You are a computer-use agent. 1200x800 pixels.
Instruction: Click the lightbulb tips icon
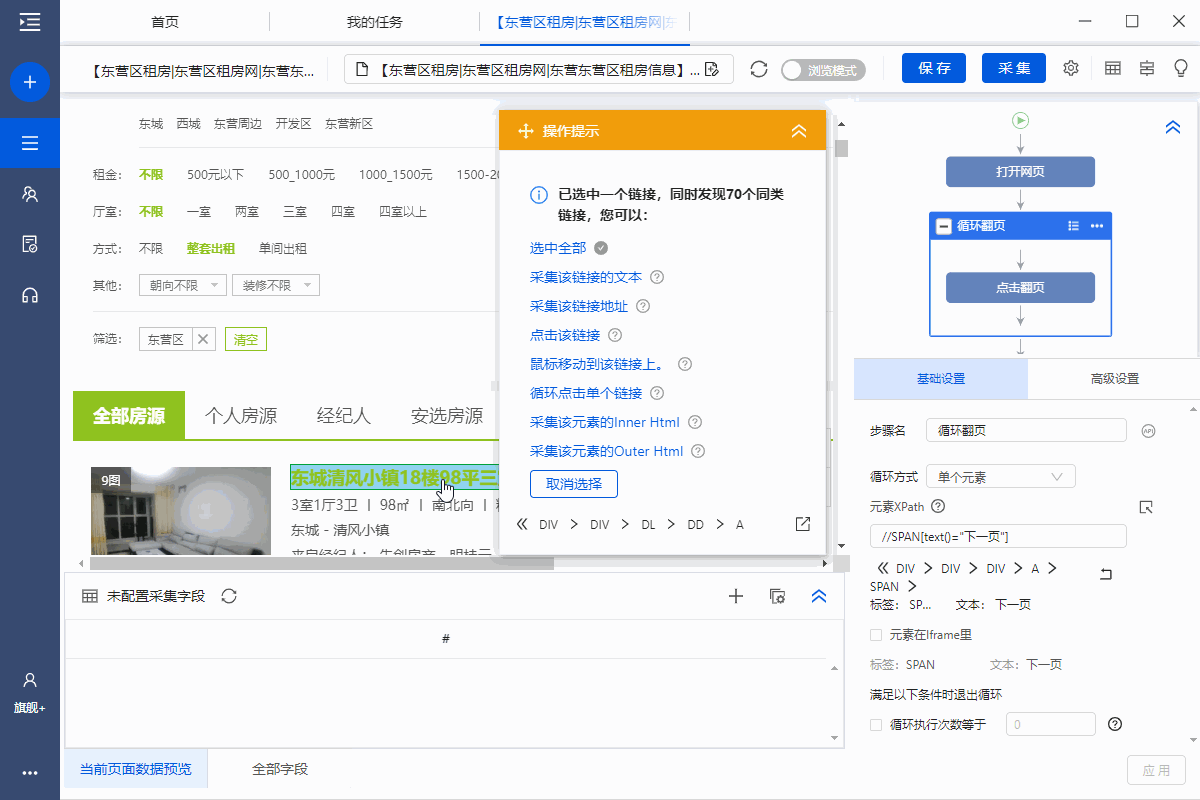click(1181, 68)
